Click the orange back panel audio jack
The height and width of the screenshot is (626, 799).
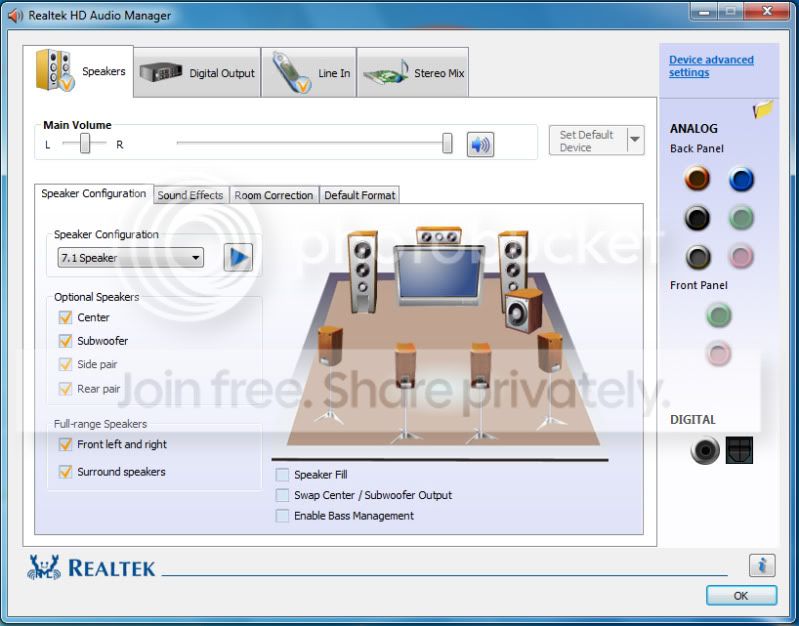697,178
